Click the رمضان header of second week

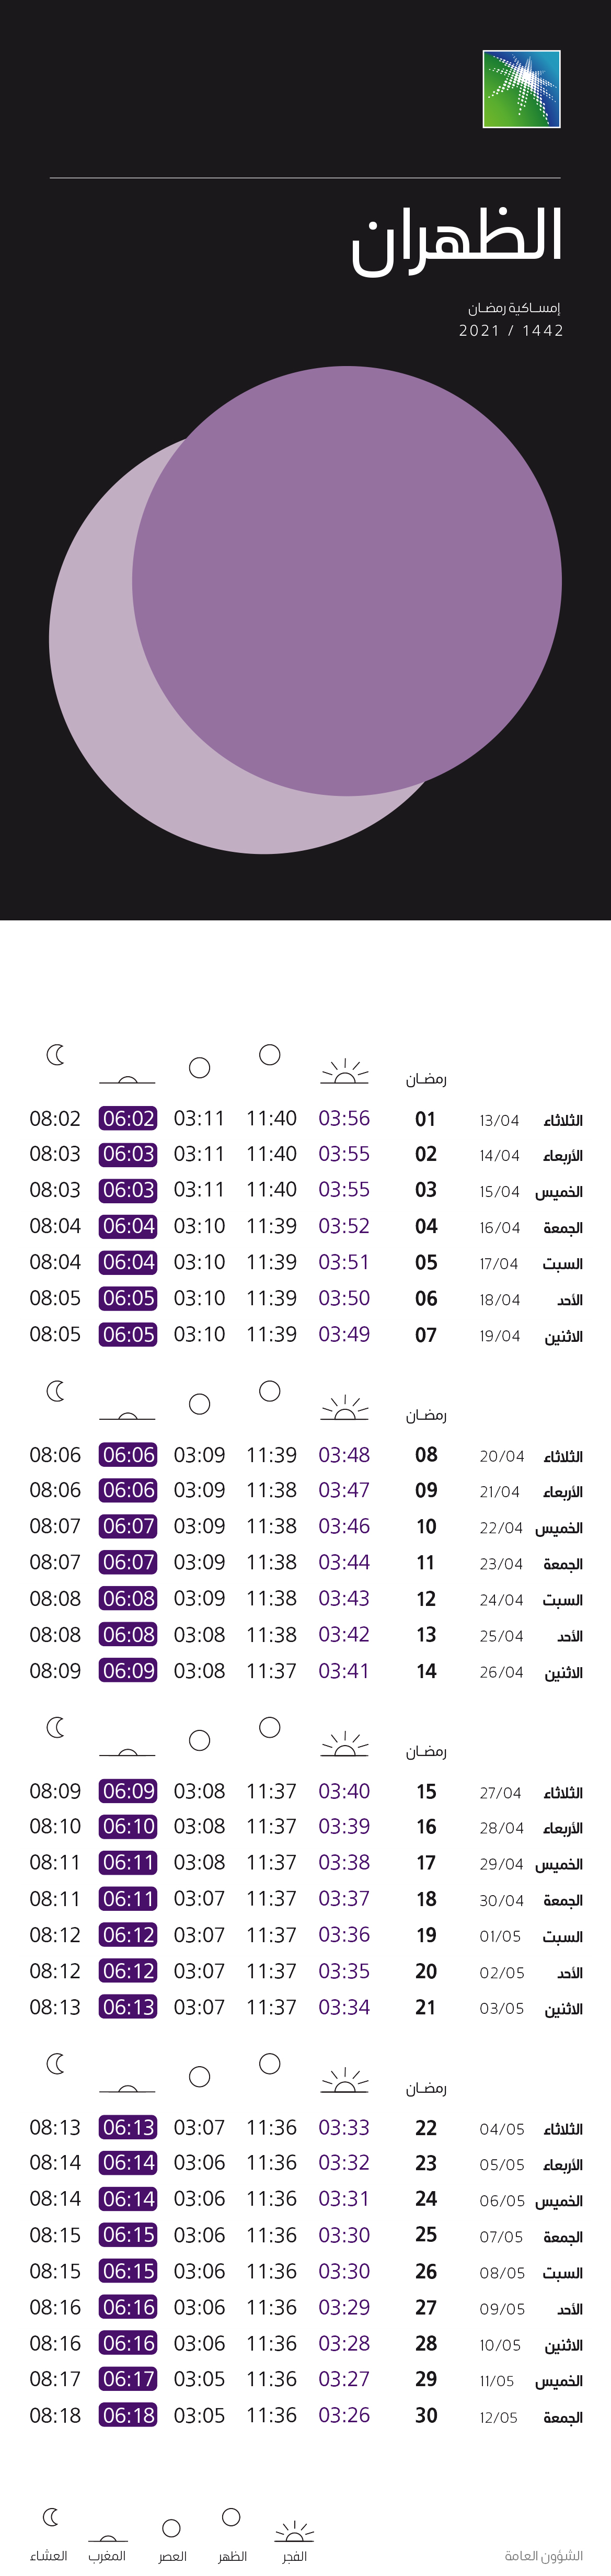pyautogui.click(x=426, y=1415)
